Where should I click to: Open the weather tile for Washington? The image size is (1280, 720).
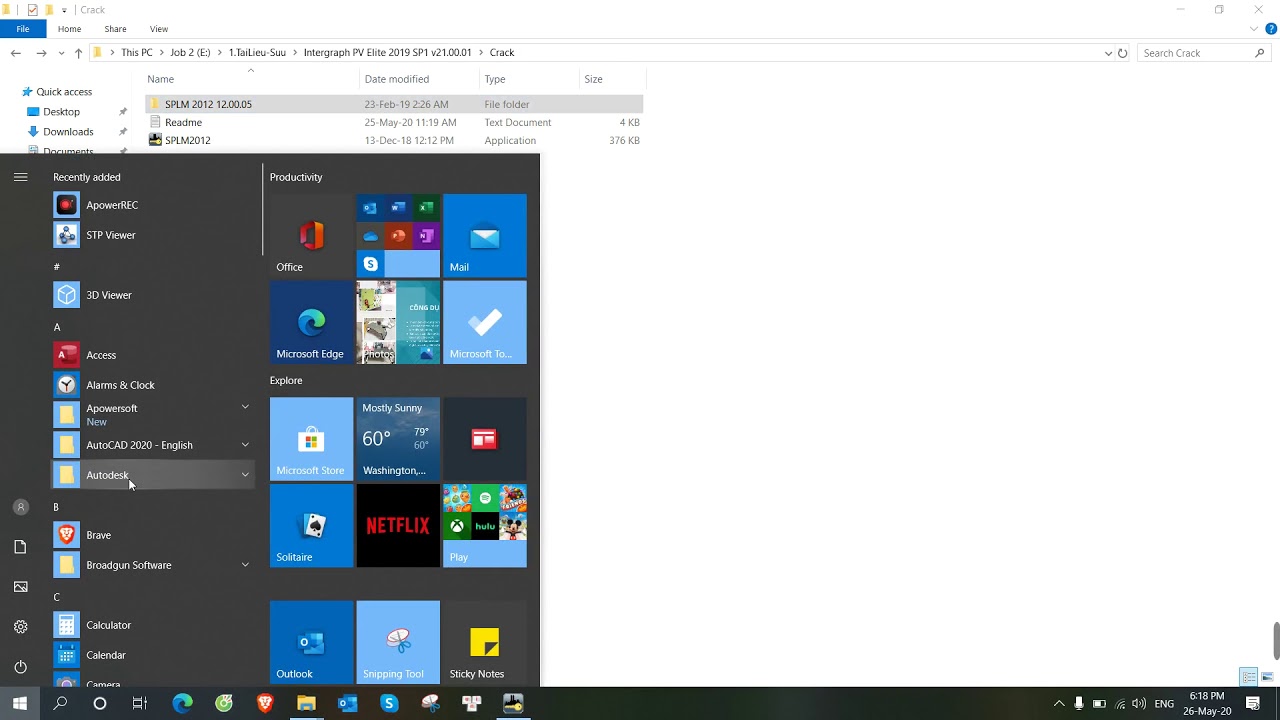pos(398,439)
